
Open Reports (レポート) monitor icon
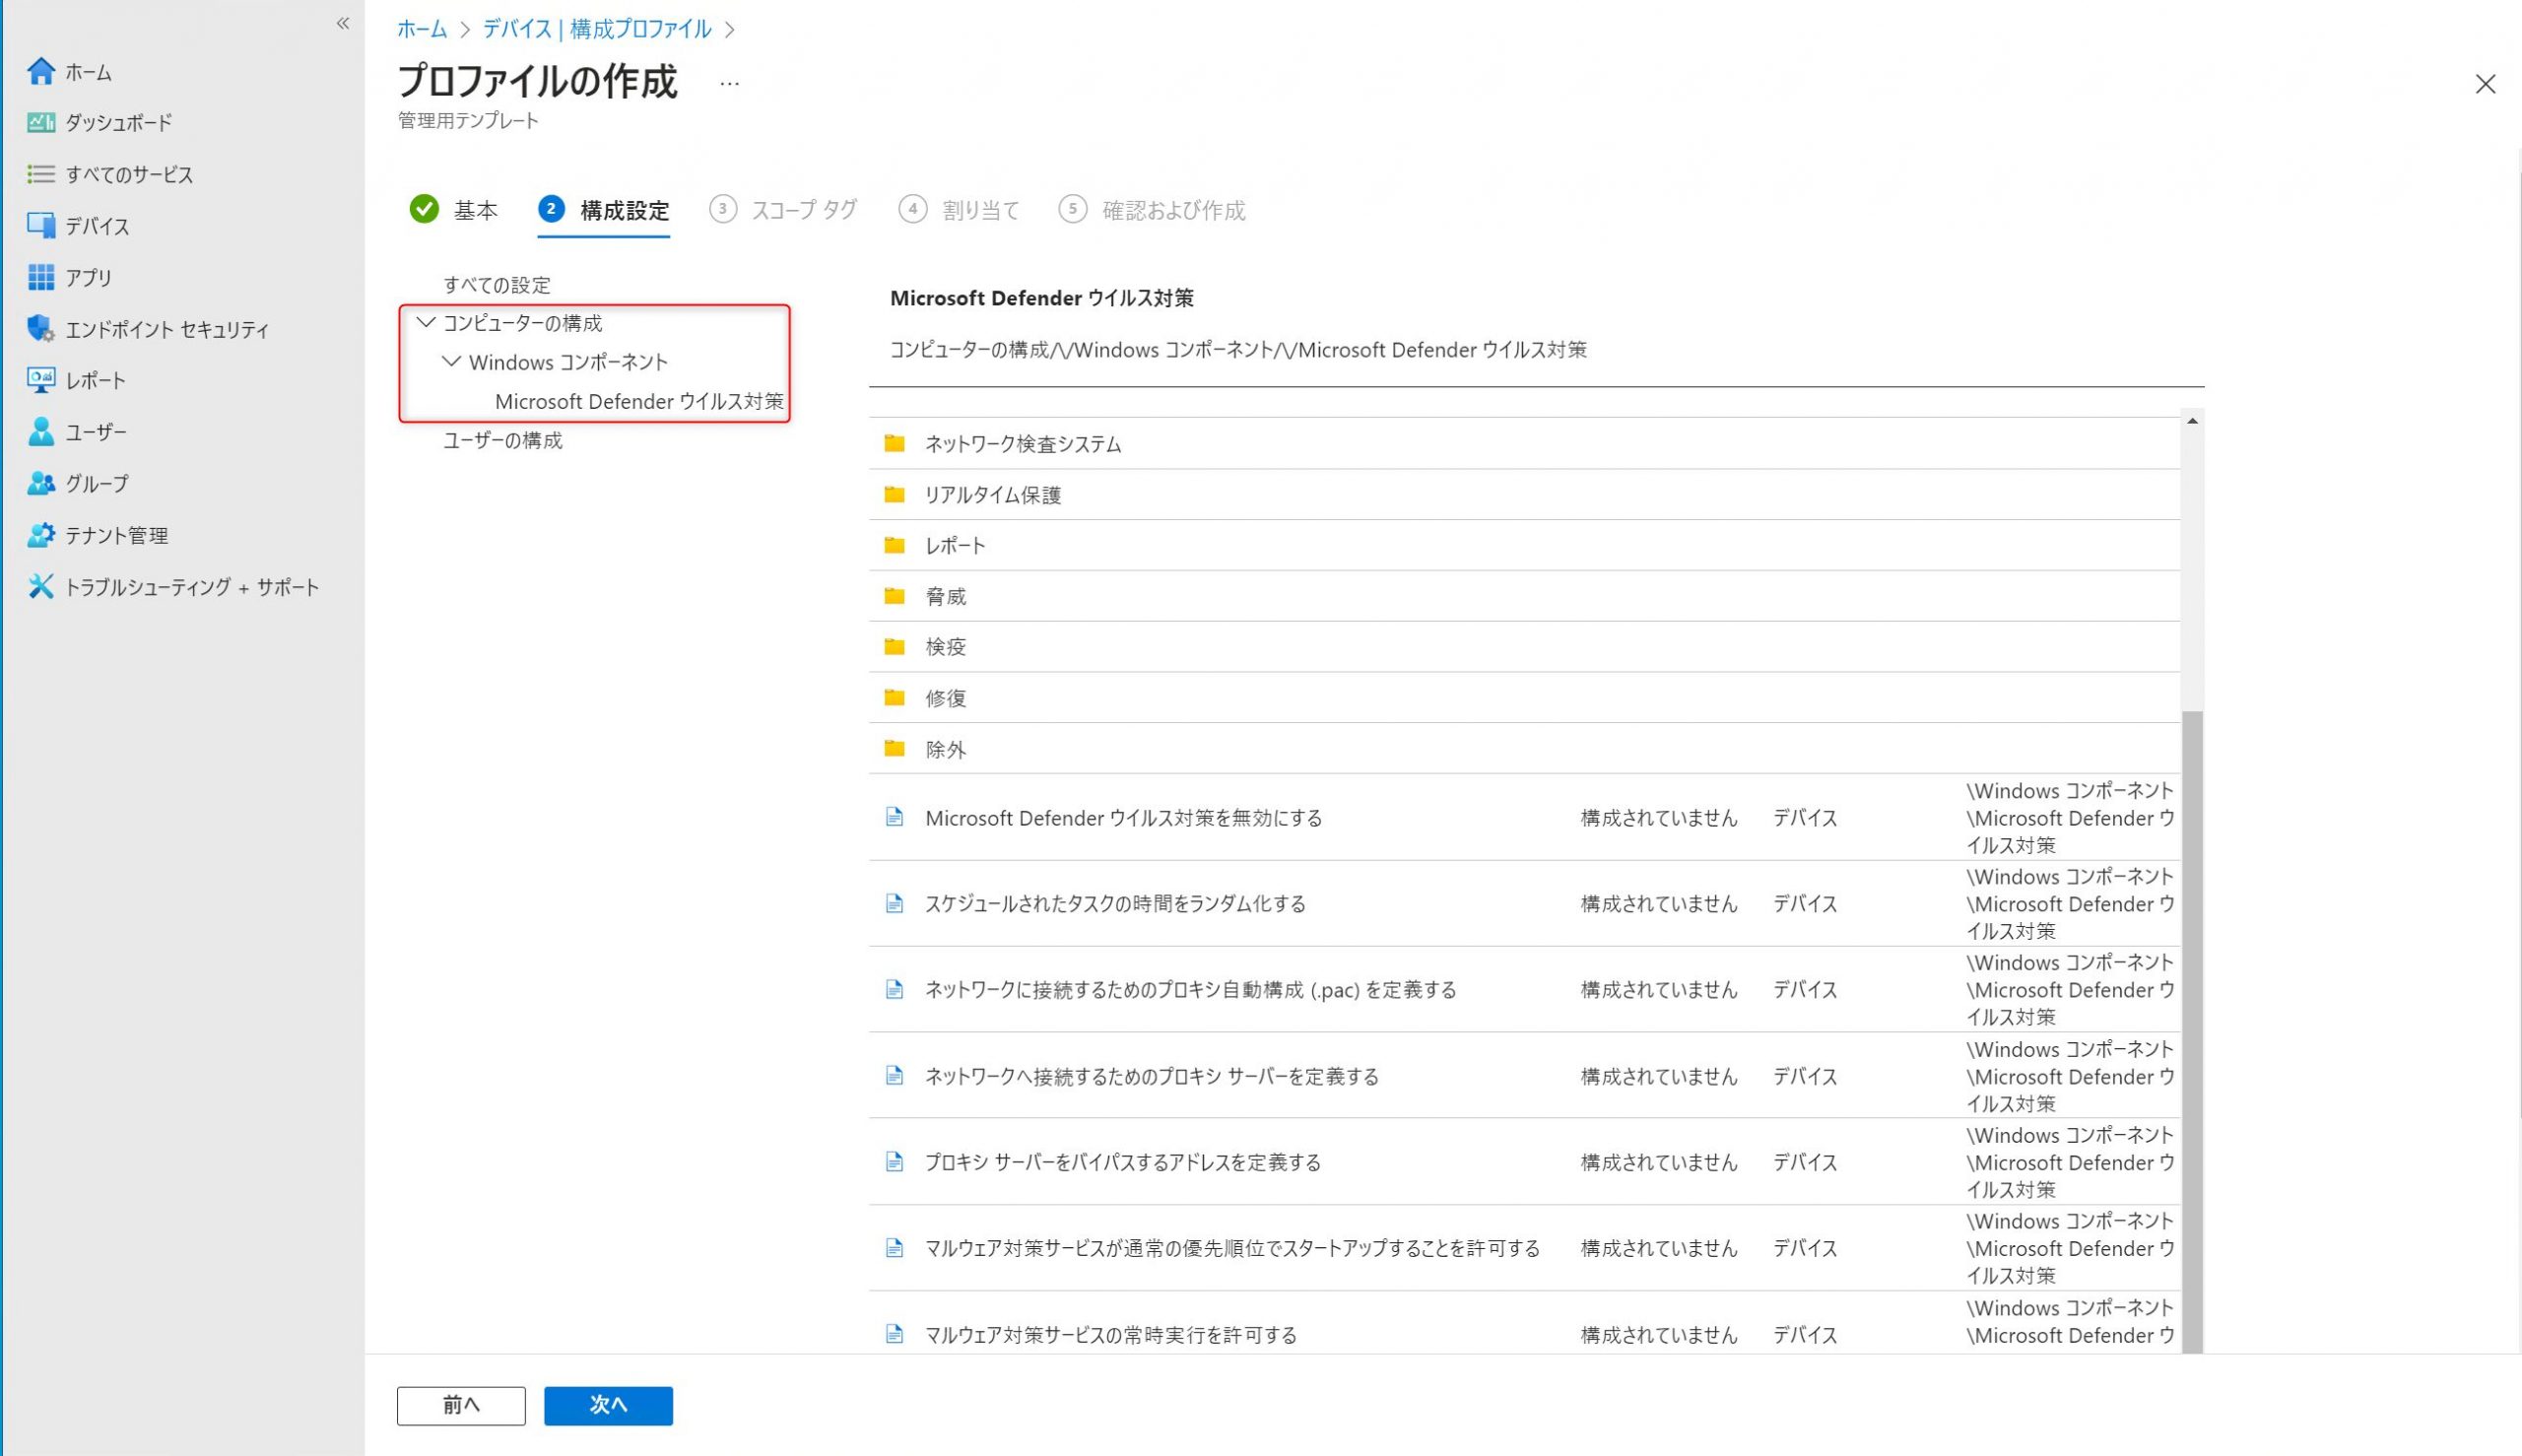tap(41, 380)
